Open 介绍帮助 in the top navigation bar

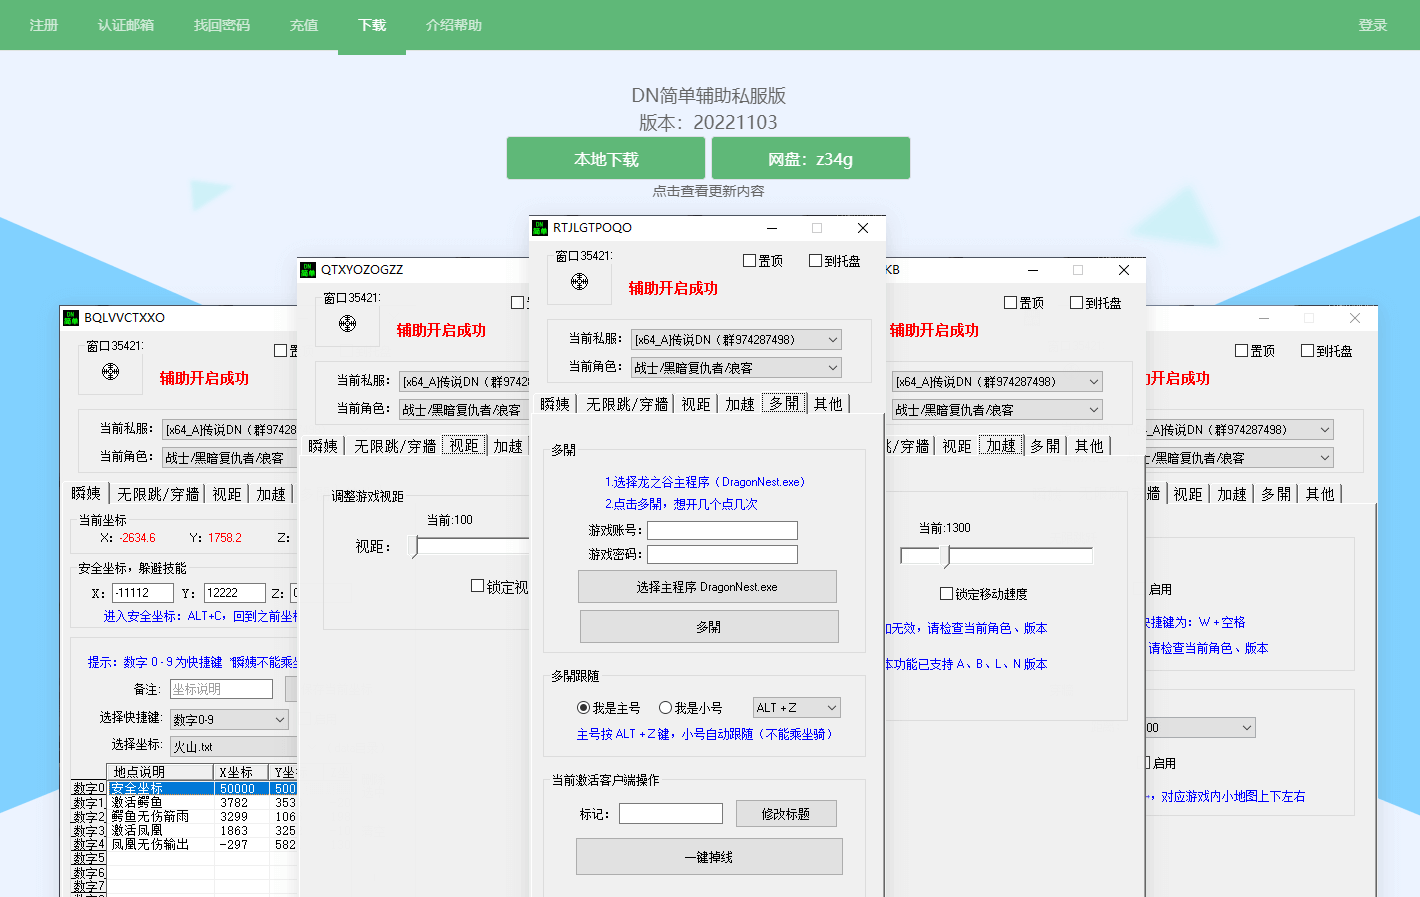tap(453, 25)
